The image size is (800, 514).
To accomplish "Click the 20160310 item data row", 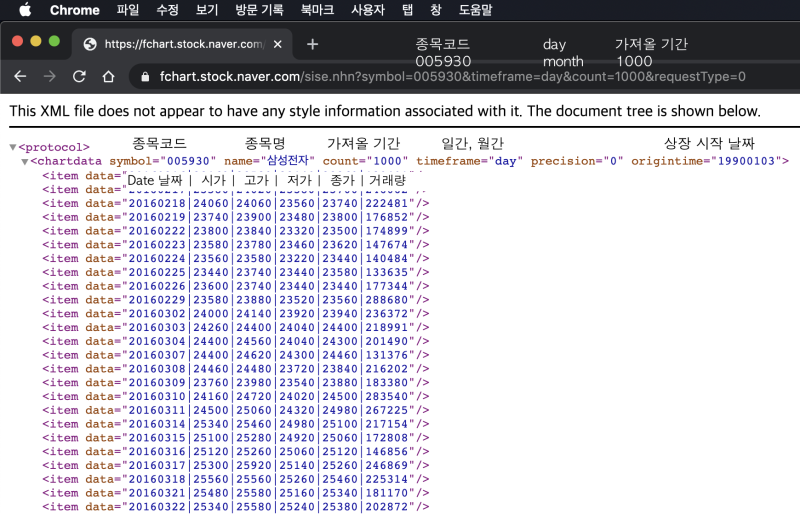I will [236, 396].
